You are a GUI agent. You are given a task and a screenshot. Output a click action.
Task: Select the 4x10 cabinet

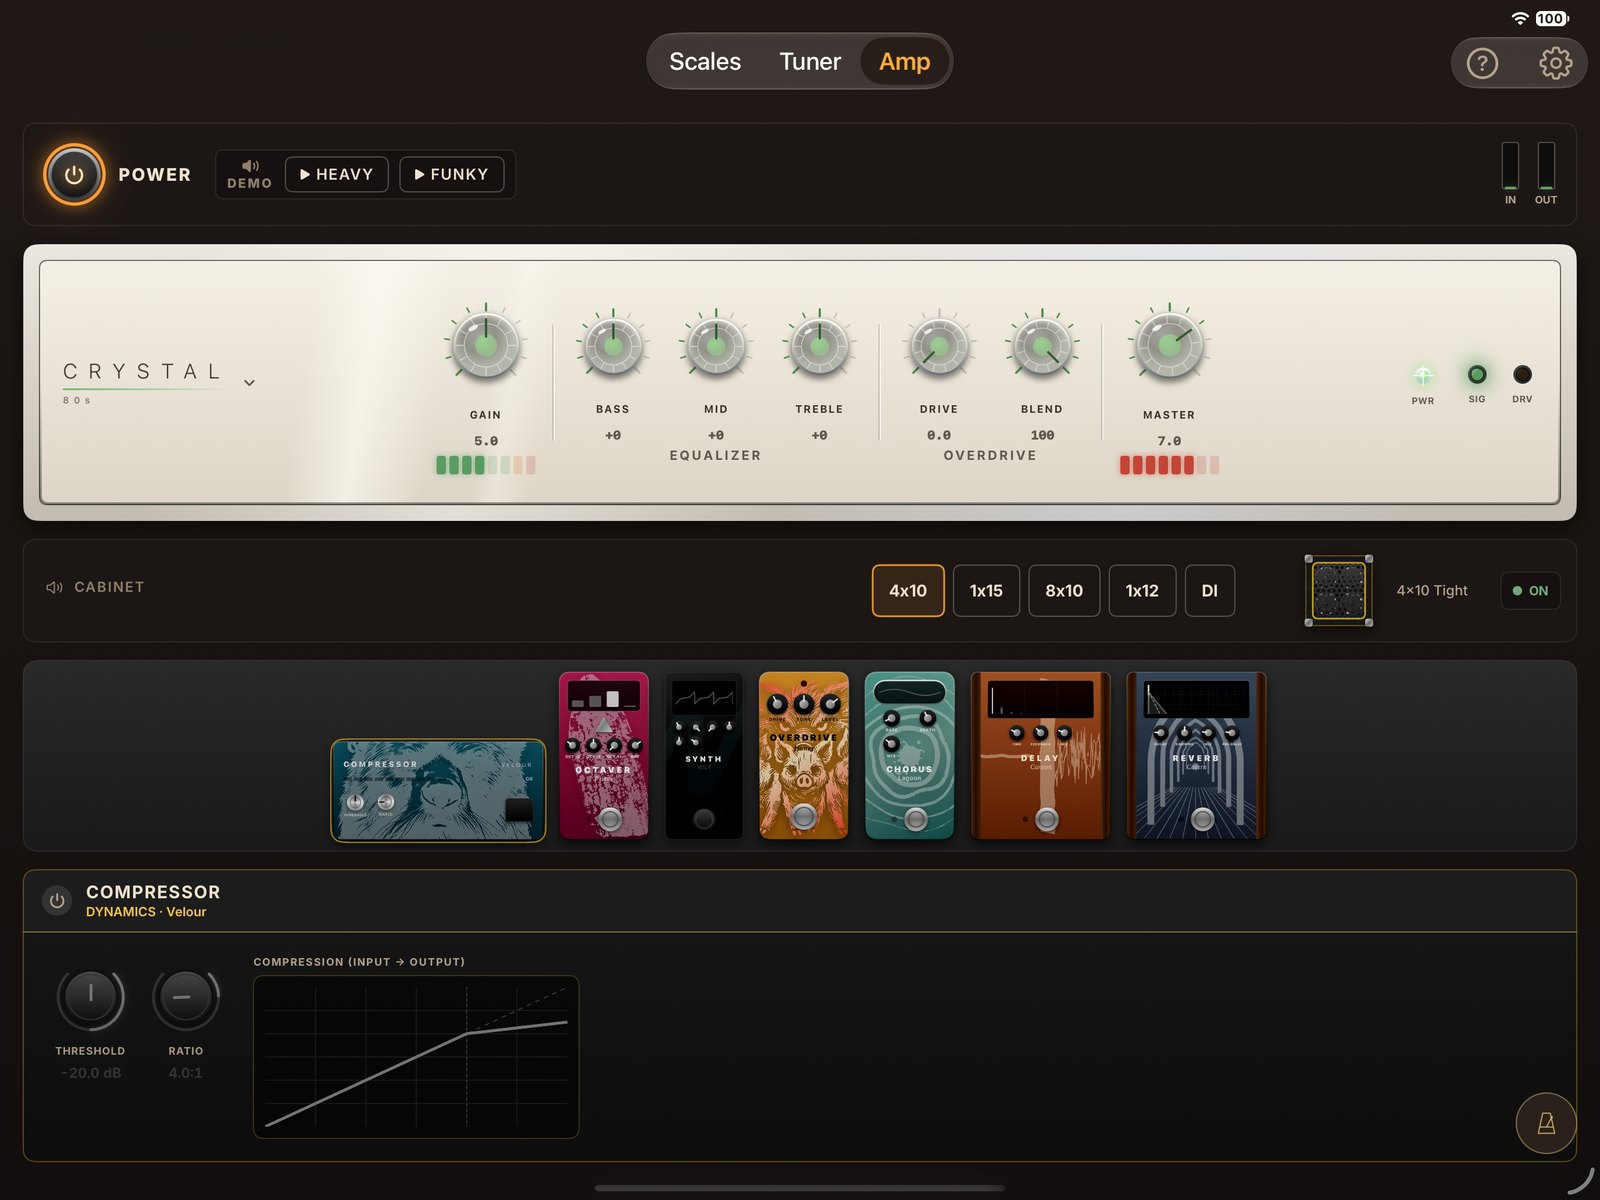pyautogui.click(x=908, y=591)
